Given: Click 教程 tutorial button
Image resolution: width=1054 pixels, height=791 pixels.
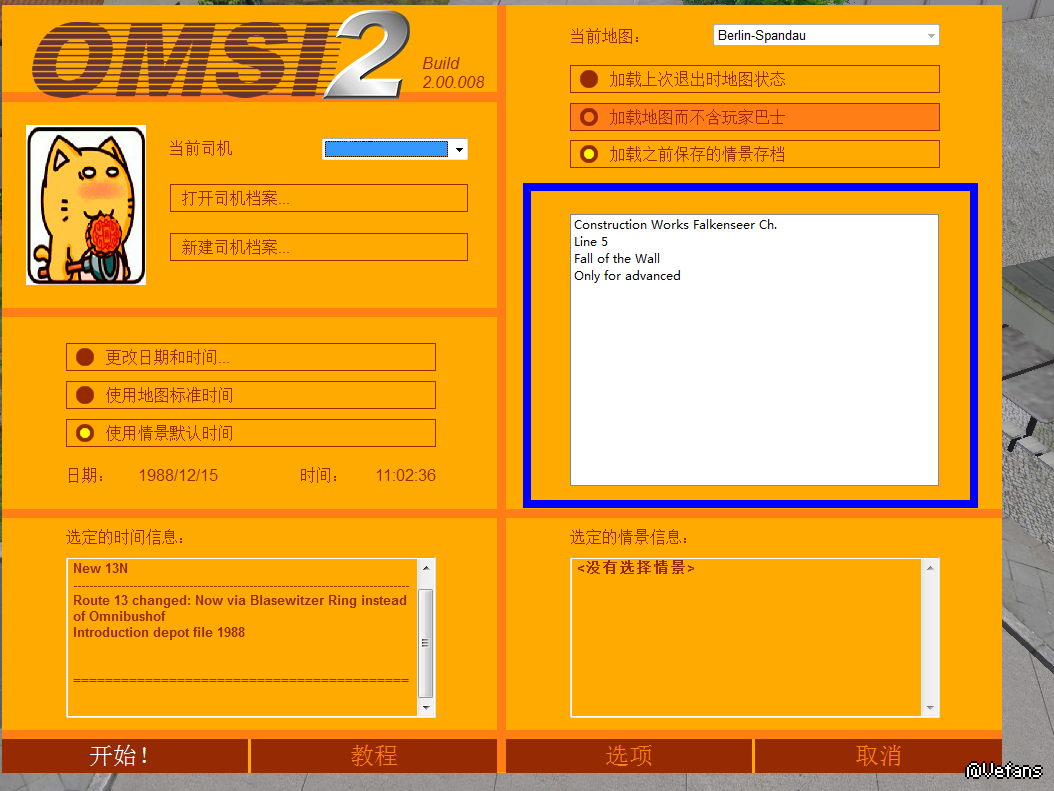Looking at the screenshot, I should point(374,755).
